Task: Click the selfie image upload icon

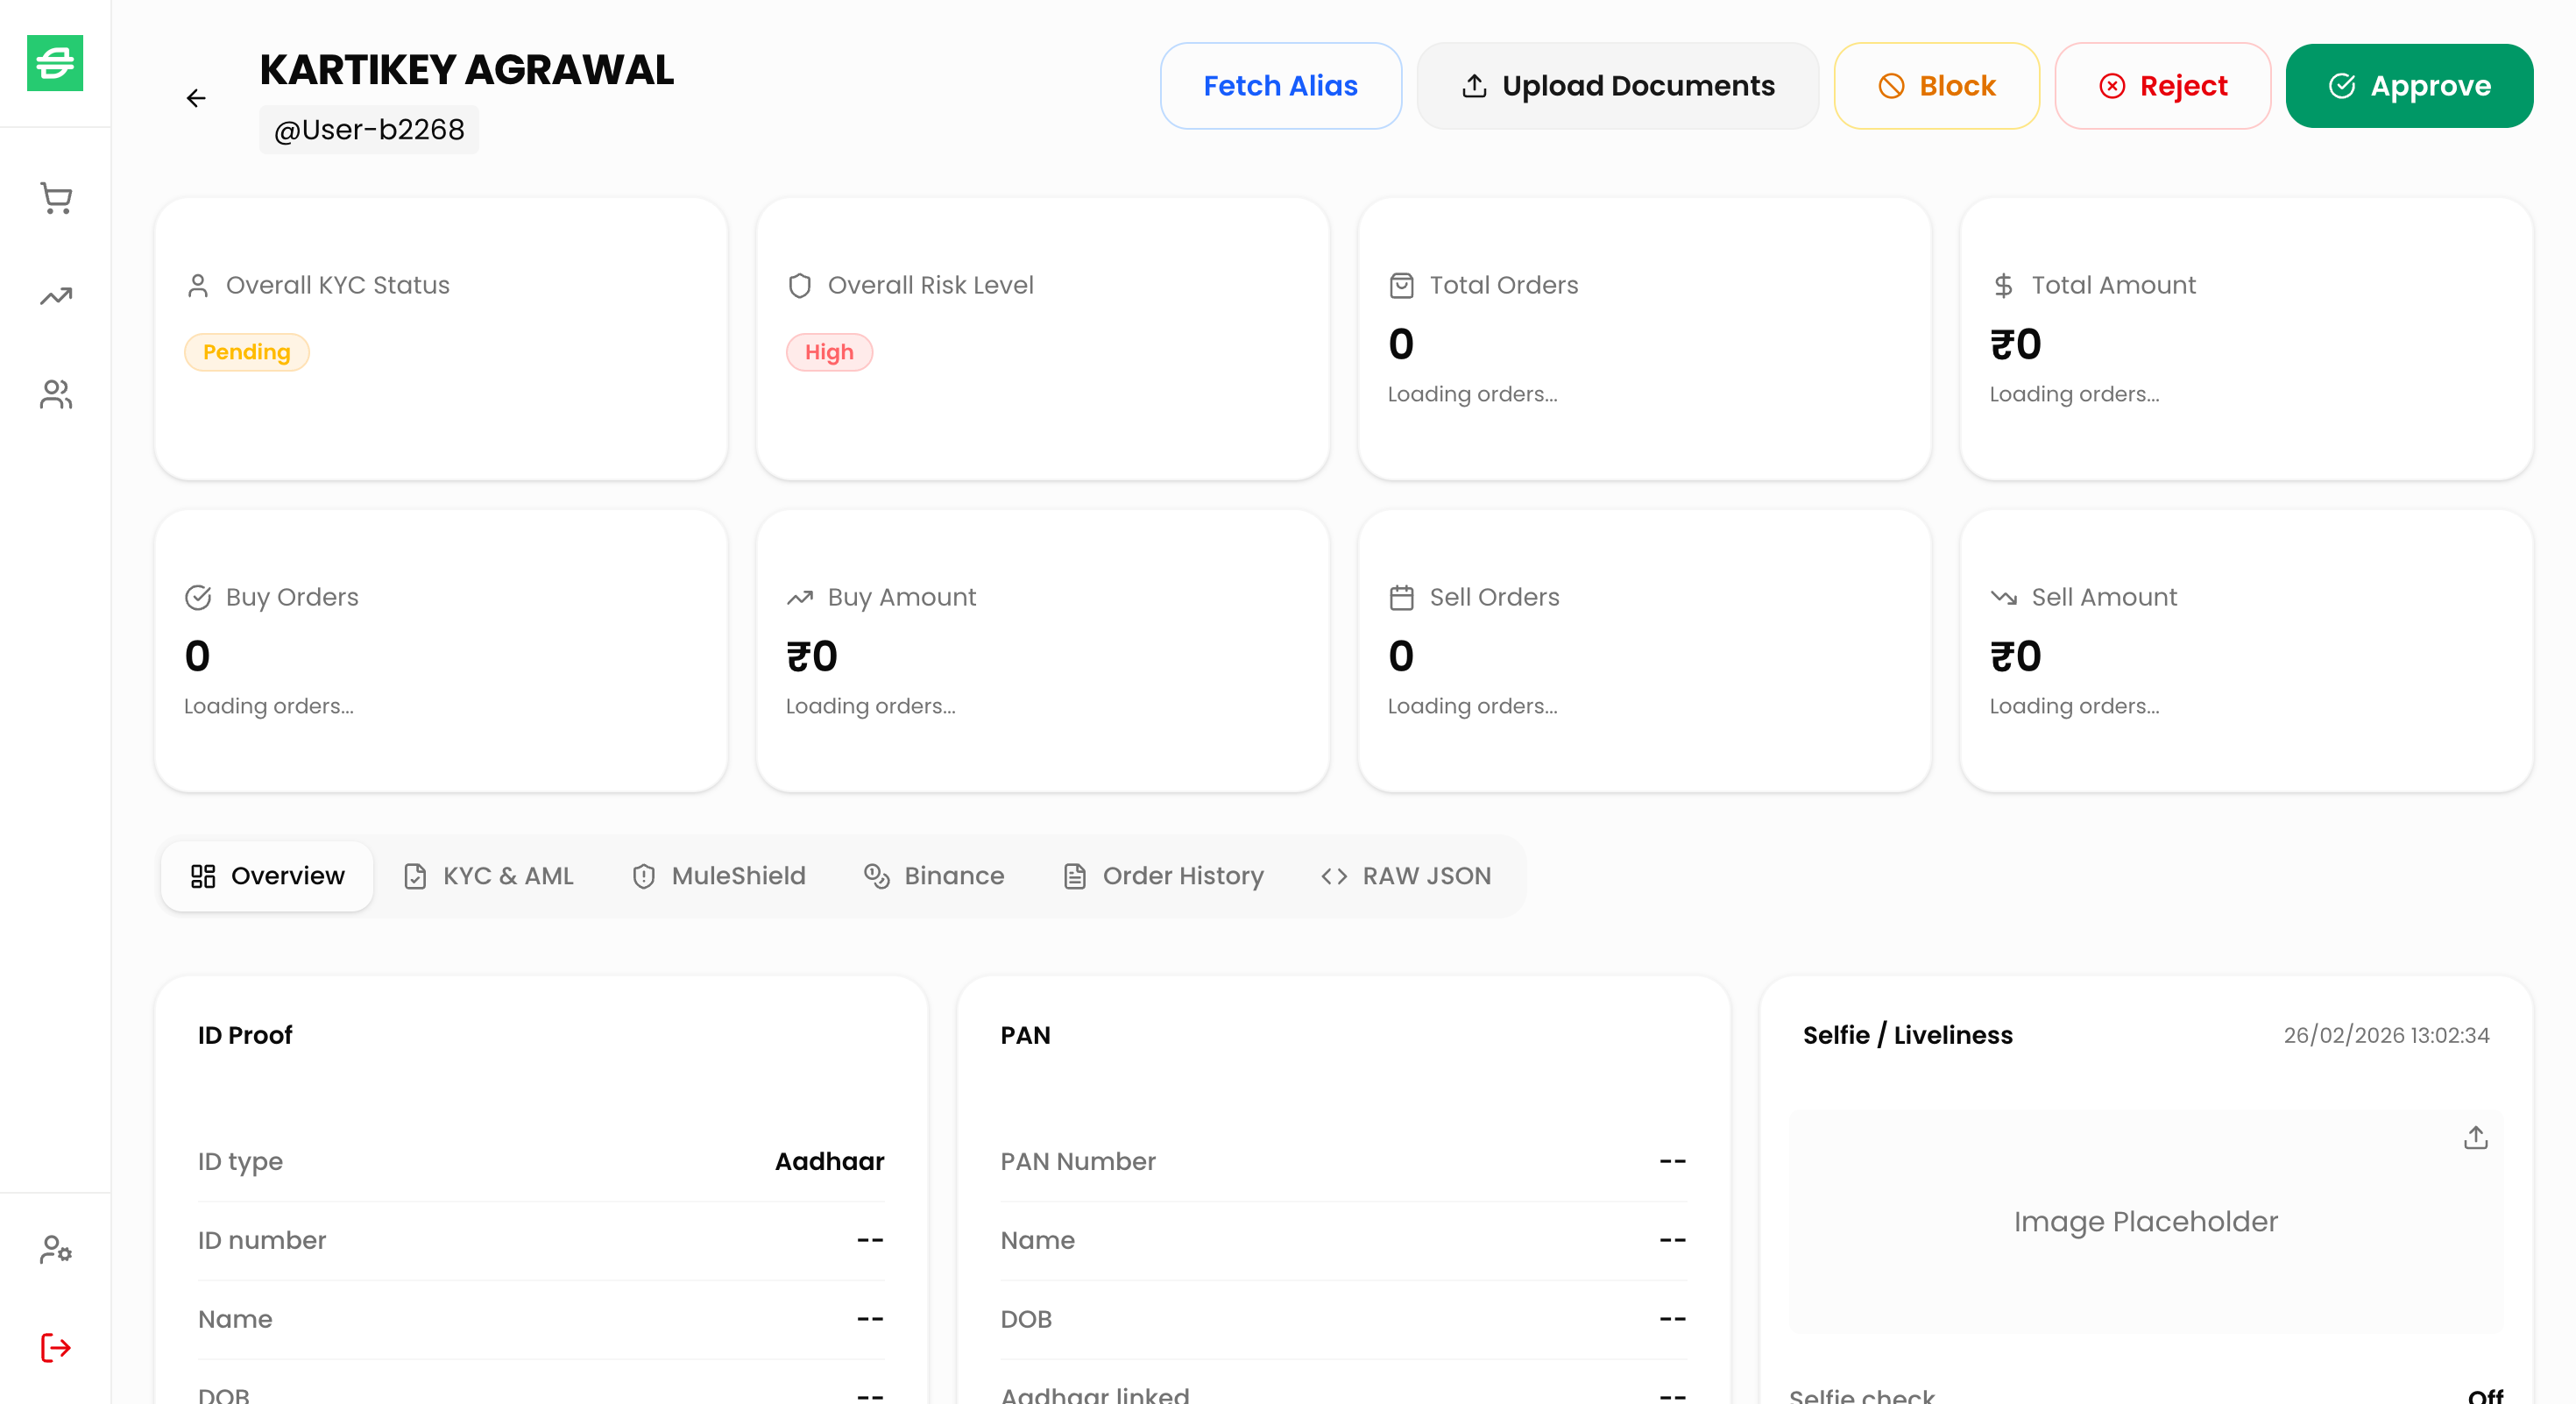Action: [x=2475, y=1138]
